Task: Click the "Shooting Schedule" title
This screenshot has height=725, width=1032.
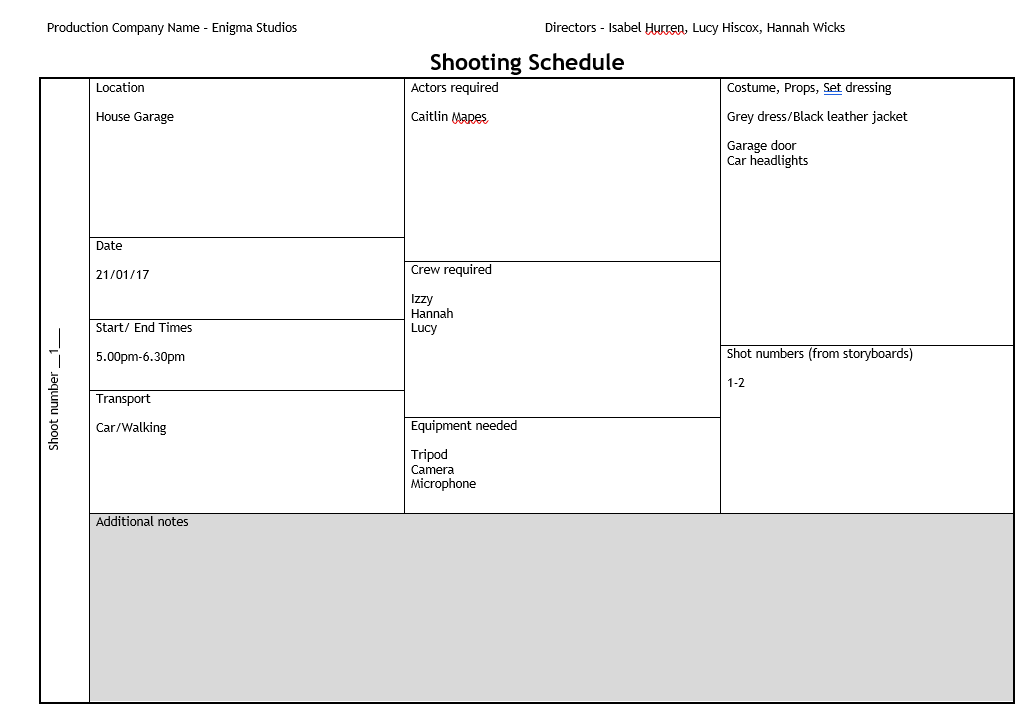Action: pyautogui.click(x=527, y=62)
